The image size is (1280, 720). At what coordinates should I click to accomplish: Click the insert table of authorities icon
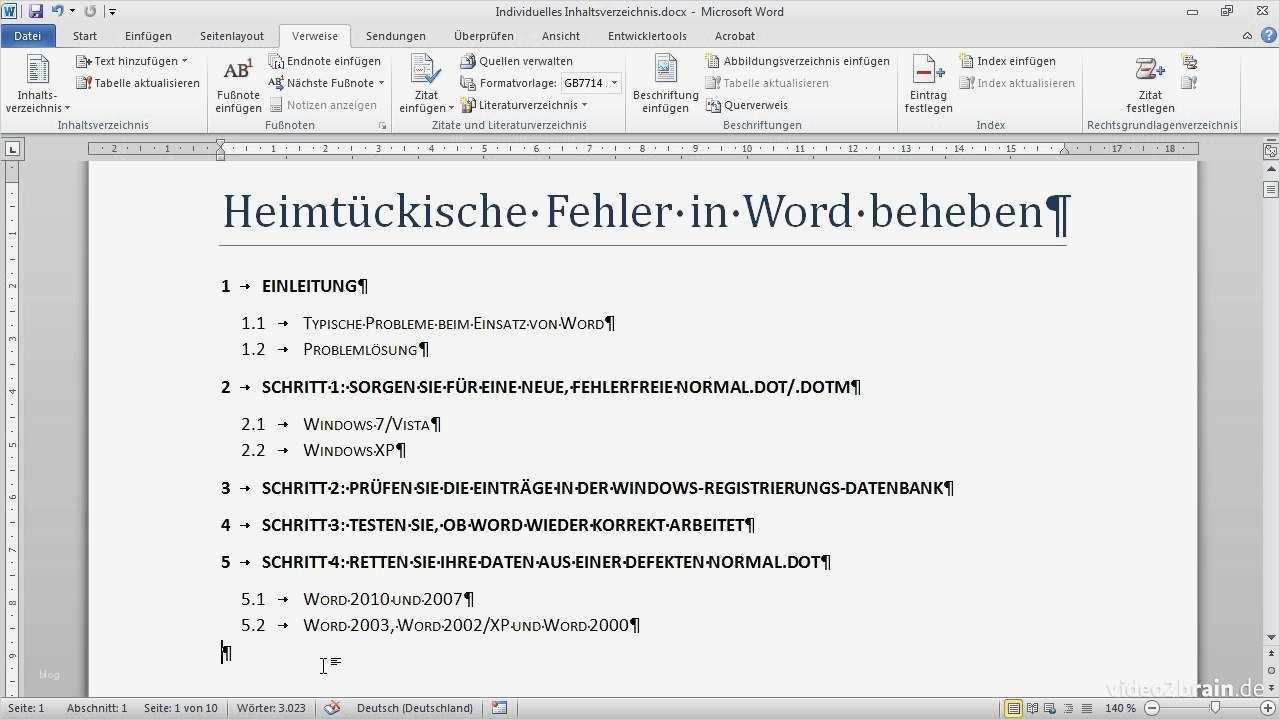pyautogui.click(x=1190, y=62)
